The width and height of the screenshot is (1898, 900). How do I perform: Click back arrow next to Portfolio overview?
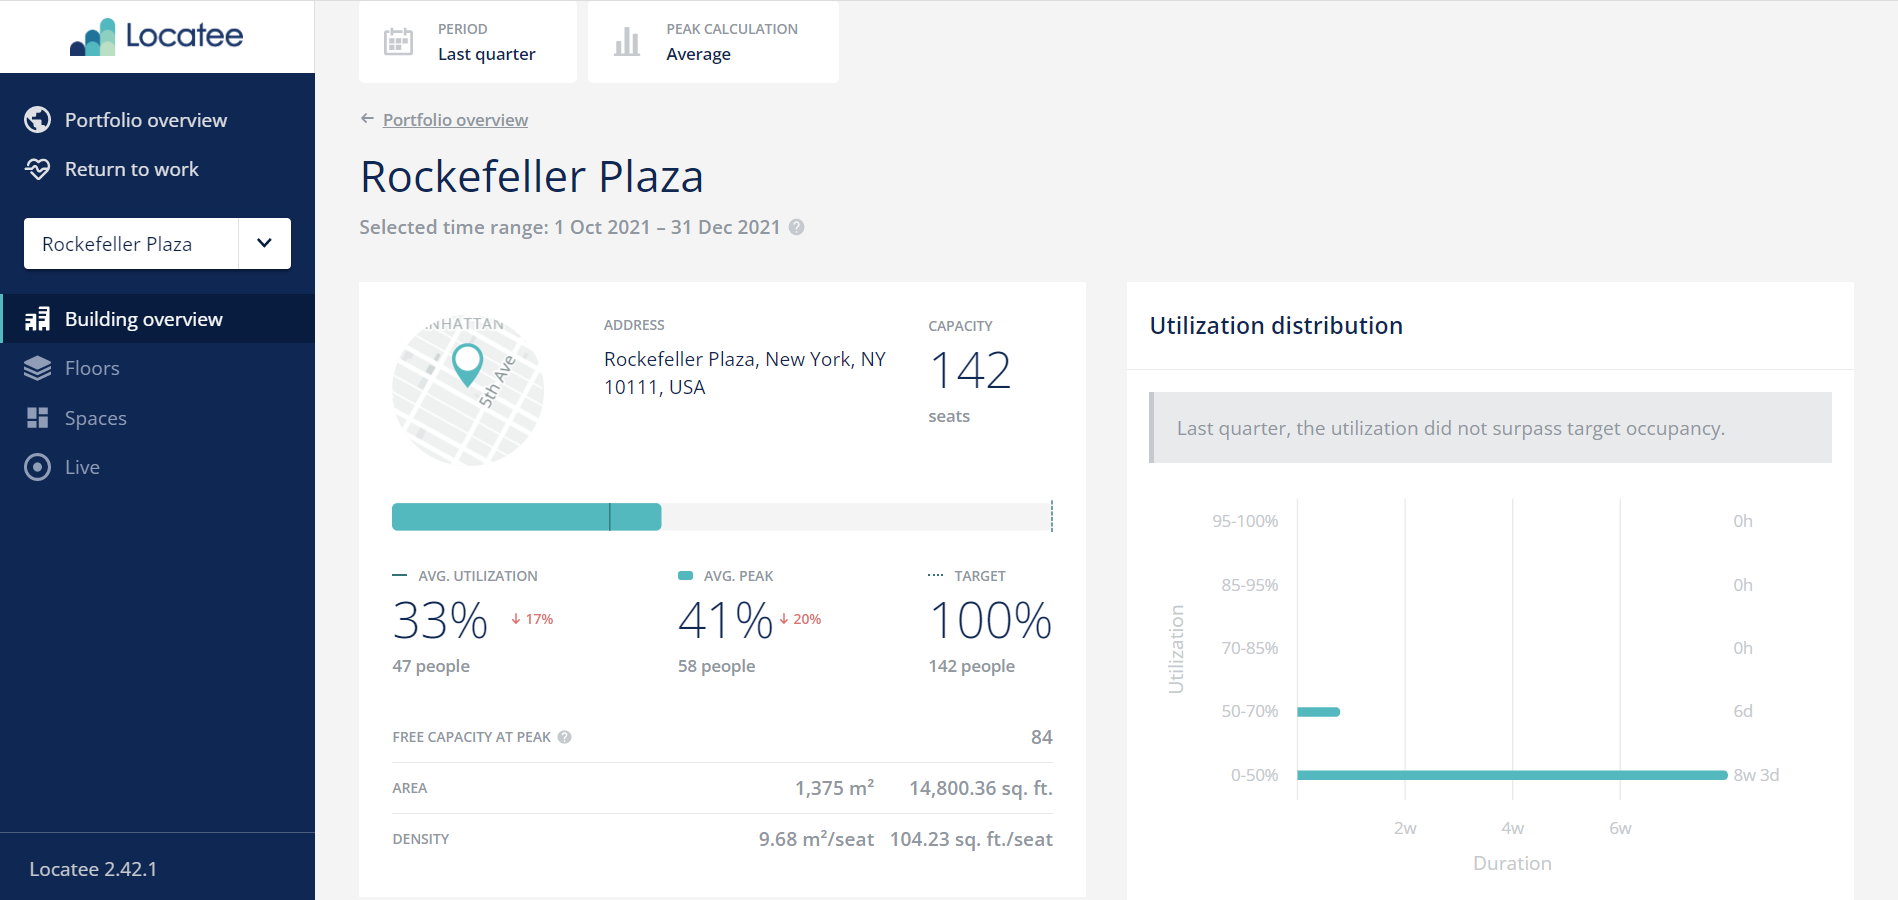pos(367,119)
